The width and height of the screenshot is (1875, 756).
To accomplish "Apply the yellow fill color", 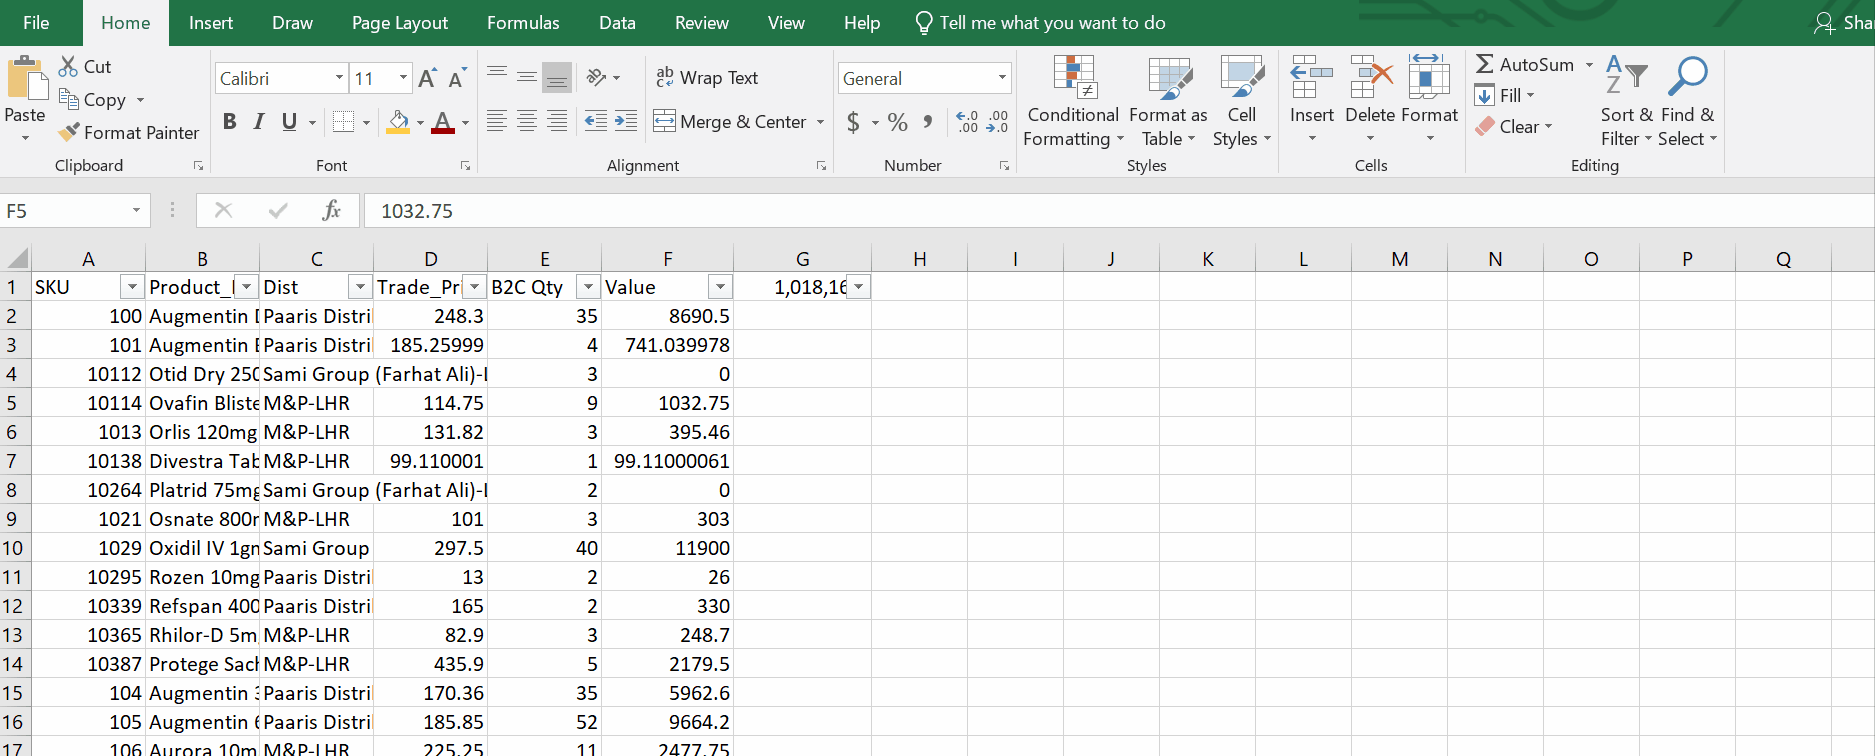I will point(398,122).
